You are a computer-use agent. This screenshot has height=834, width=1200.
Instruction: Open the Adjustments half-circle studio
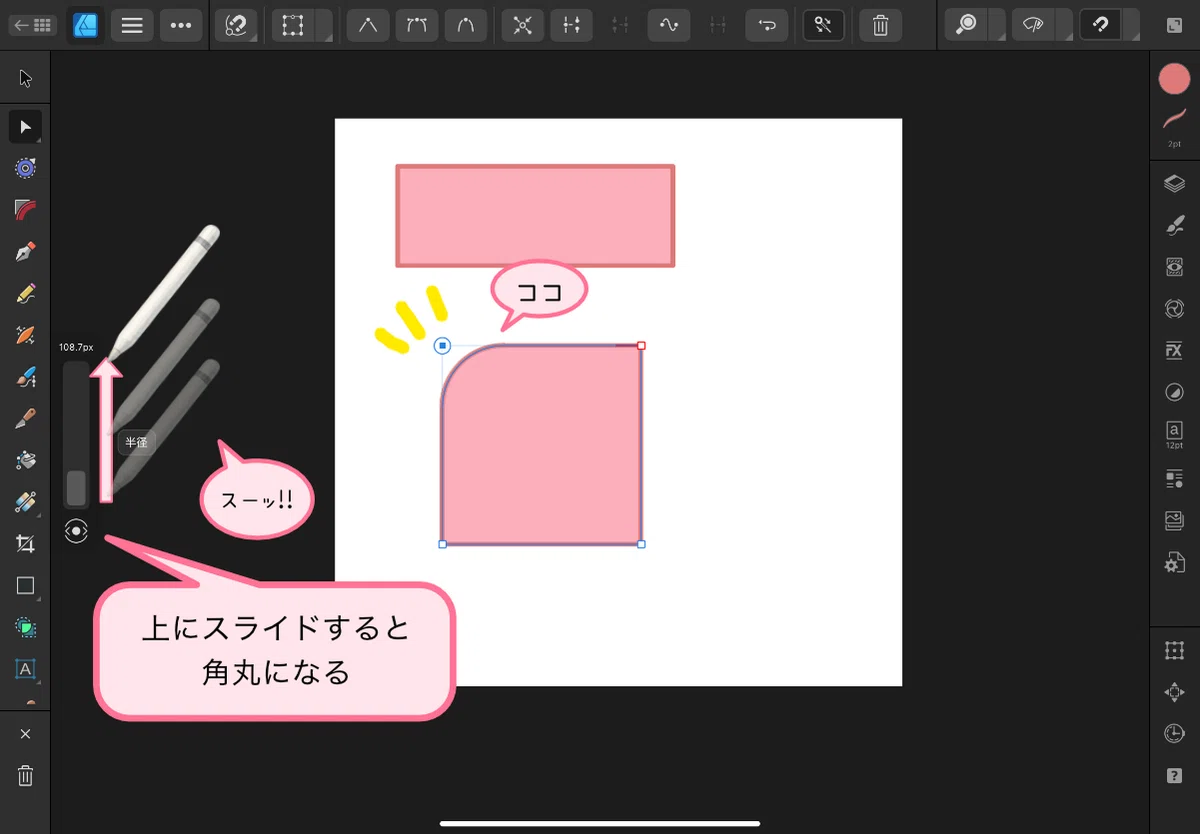click(x=1174, y=393)
